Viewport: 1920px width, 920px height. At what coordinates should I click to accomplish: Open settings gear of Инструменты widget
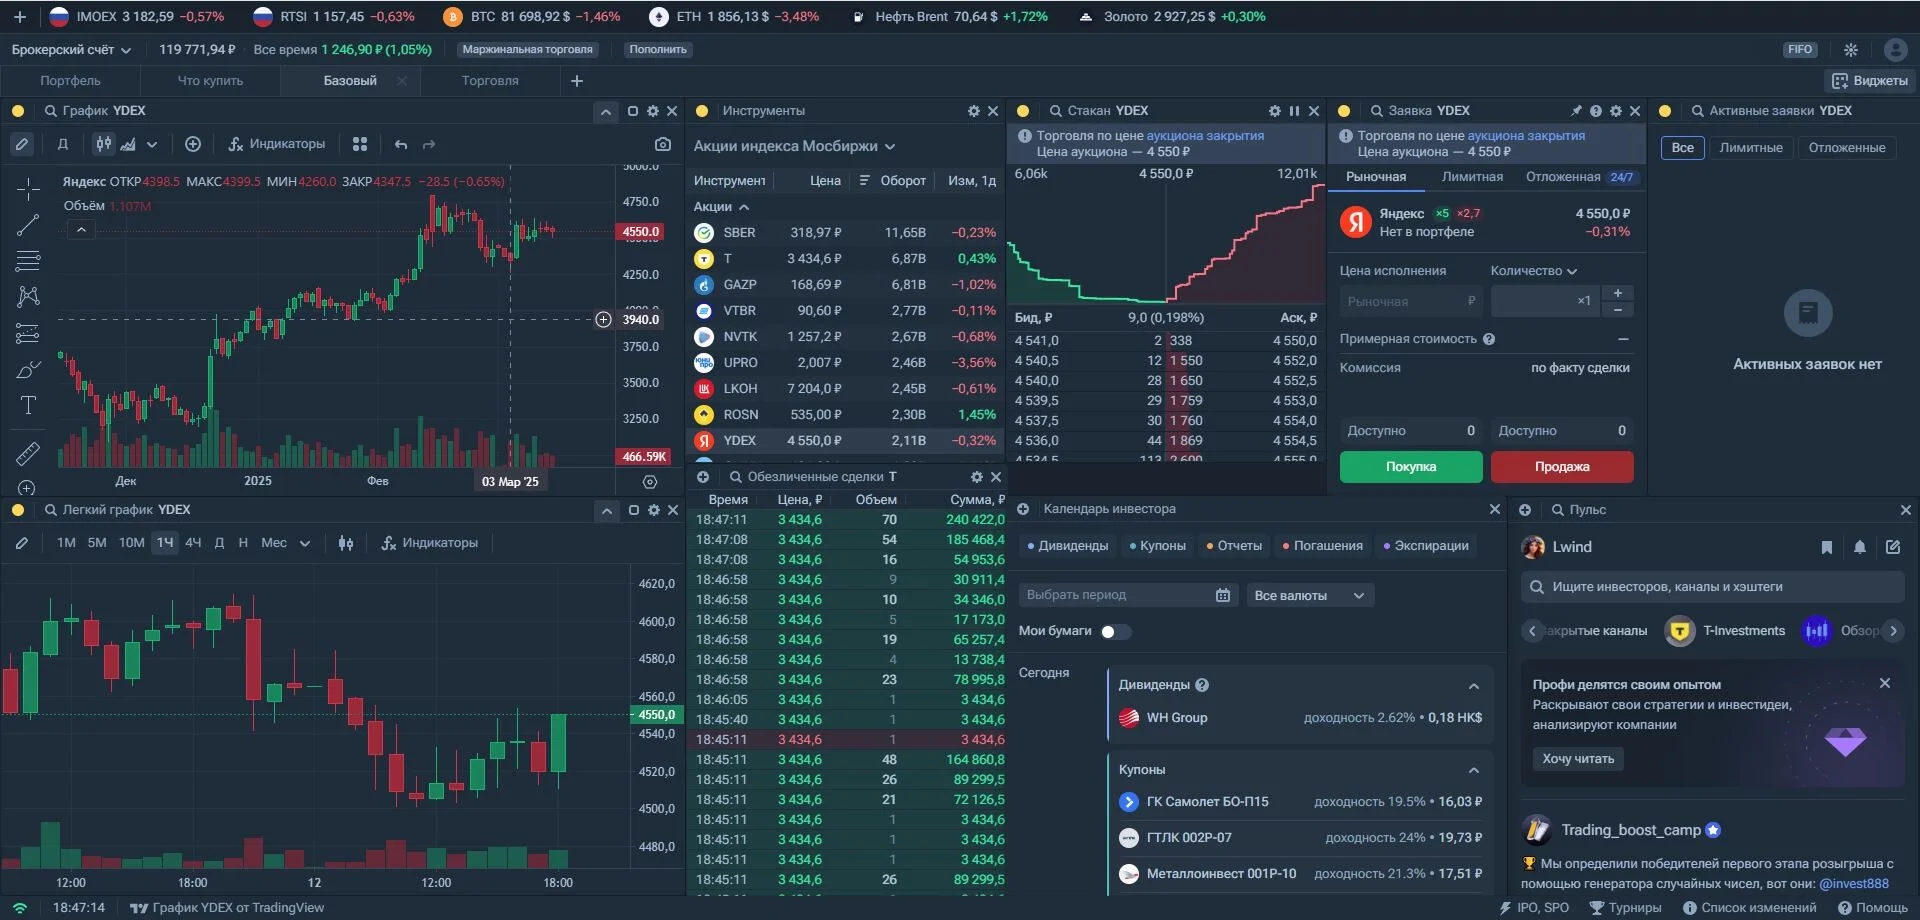pos(974,111)
